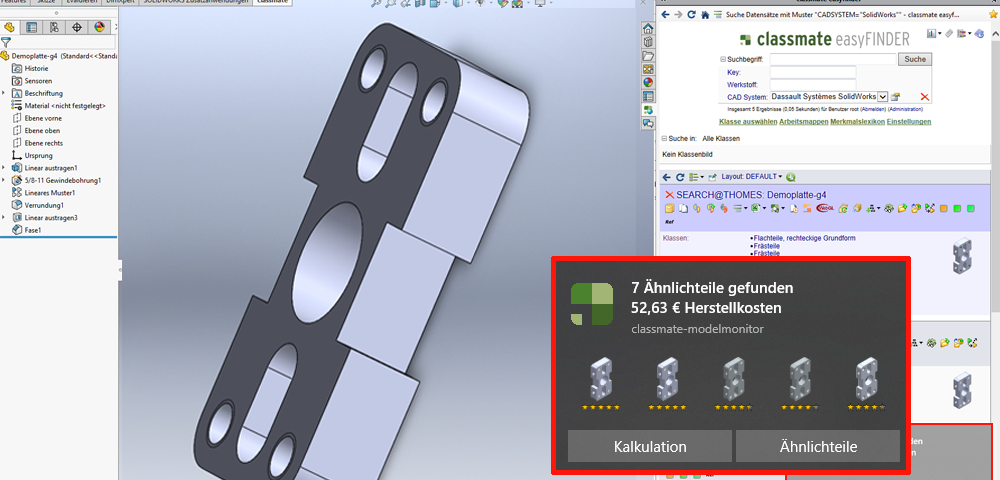This screenshot has height=480, width=1000.
Task: Click into the Suchbegriff input field
Action: [x=832, y=59]
